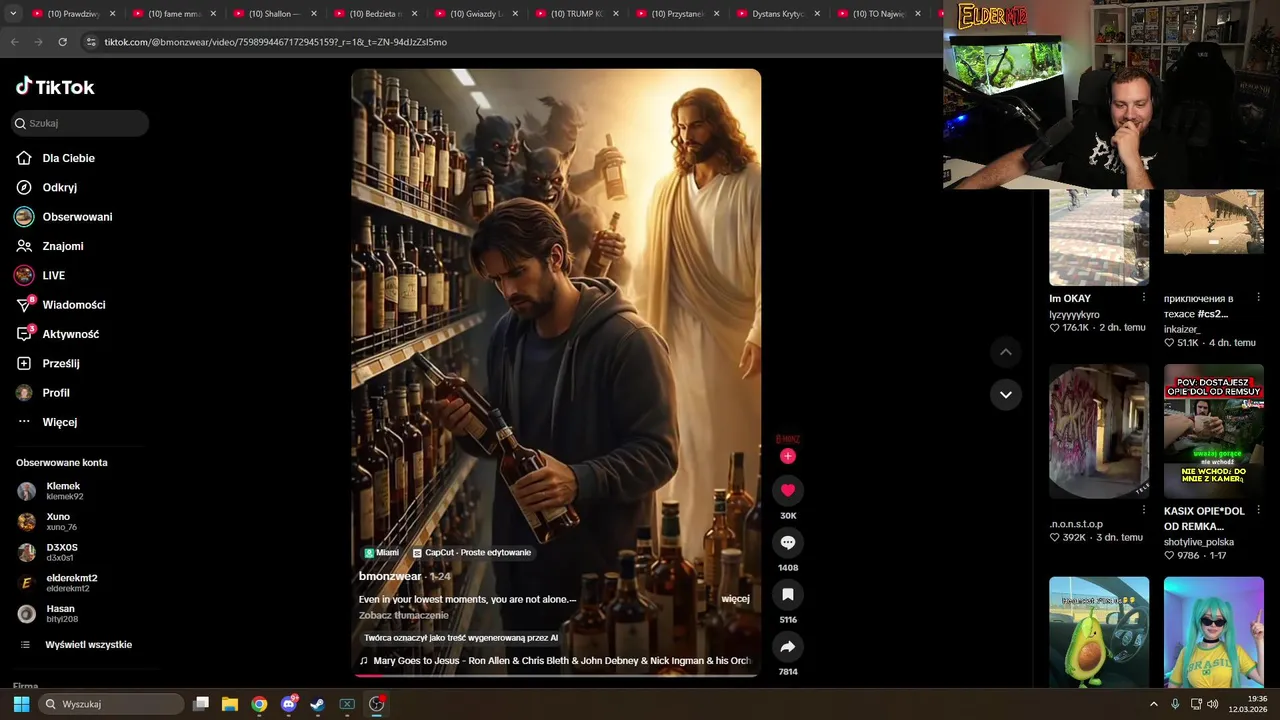The width and height of the screenshot is (1280, 720).
Task: Focus the Szukaj search field
Action: (x=80, y=123)
